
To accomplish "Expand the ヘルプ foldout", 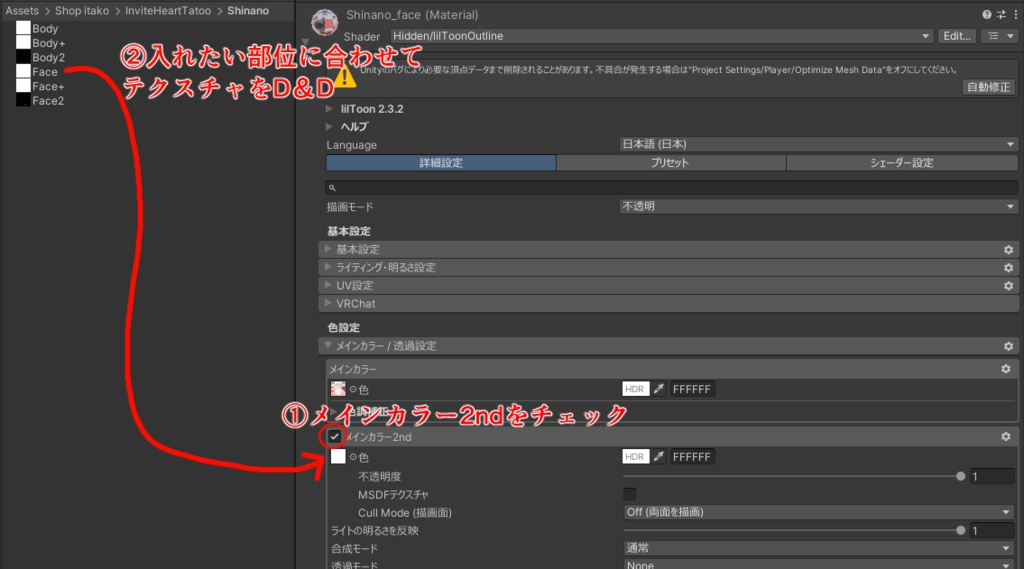I will click(329, 126).
